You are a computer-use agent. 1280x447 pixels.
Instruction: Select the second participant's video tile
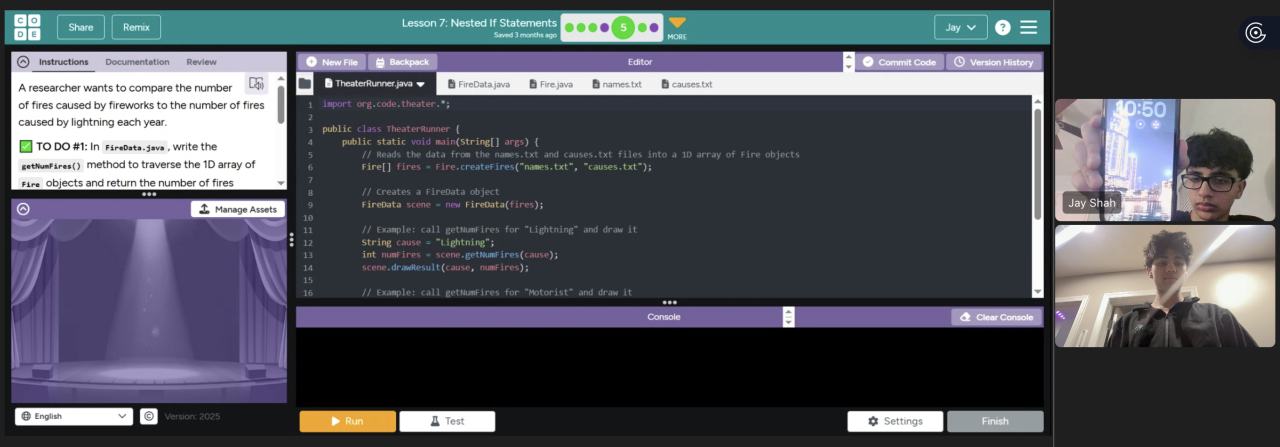point(1165,286)
